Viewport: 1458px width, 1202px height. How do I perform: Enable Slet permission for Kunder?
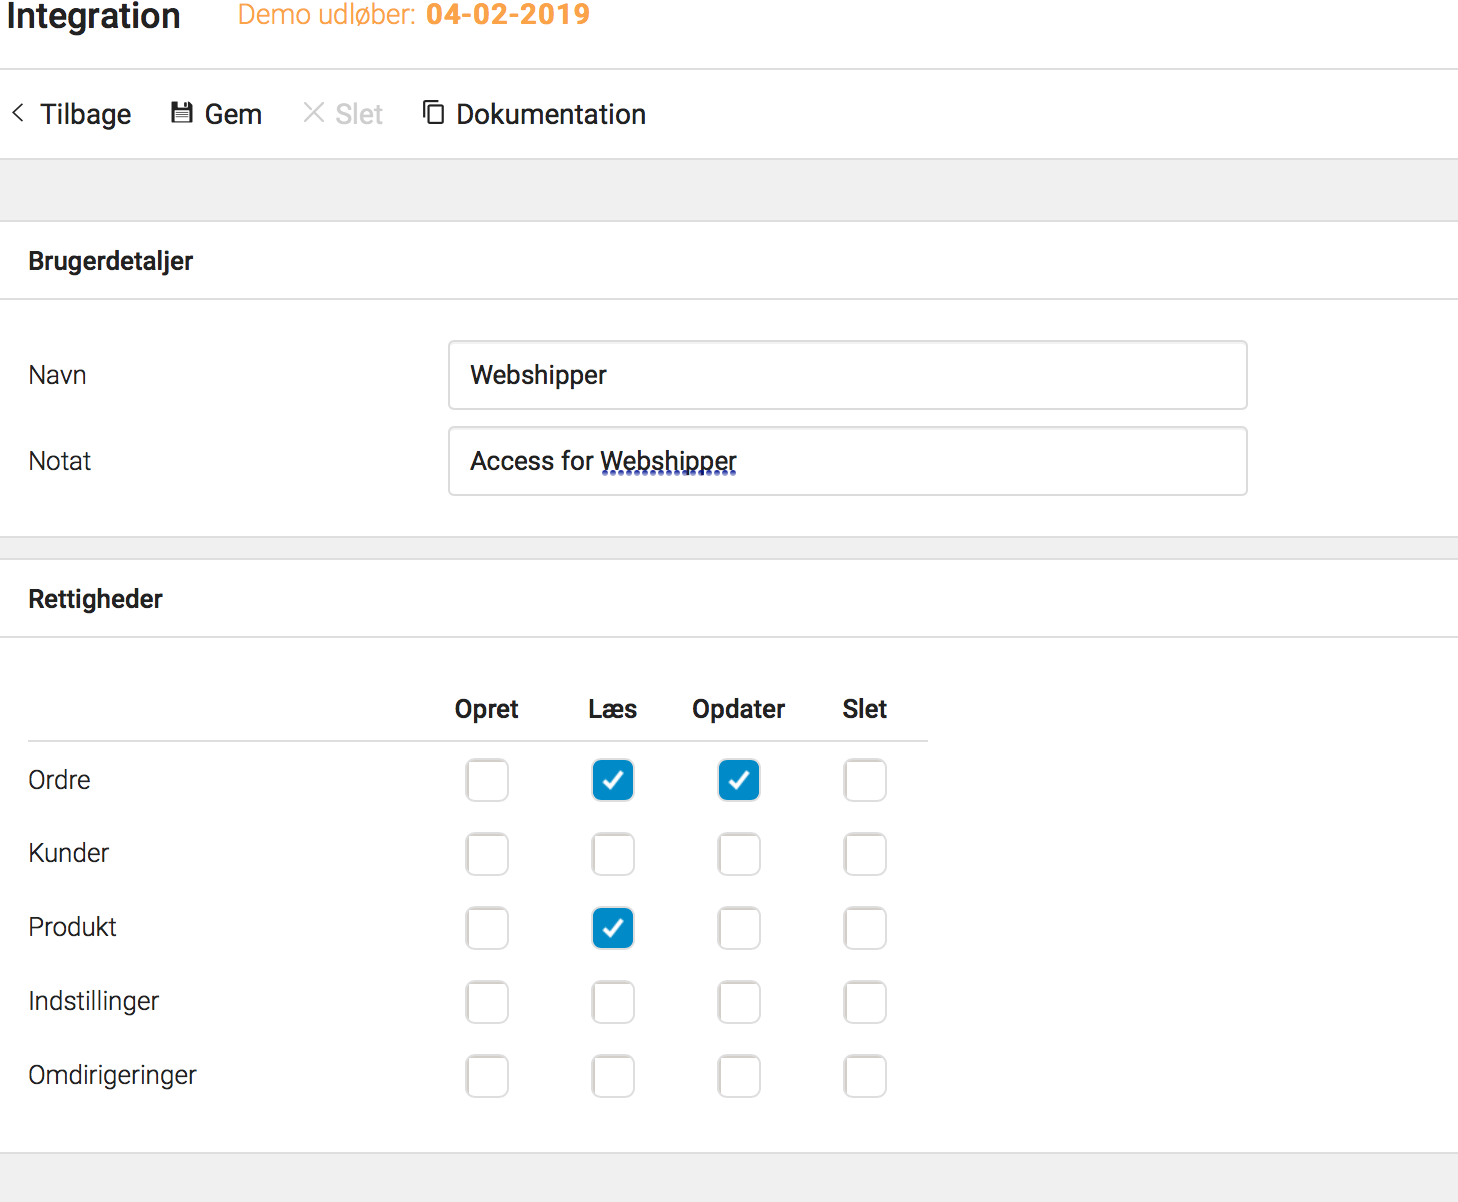865,854
